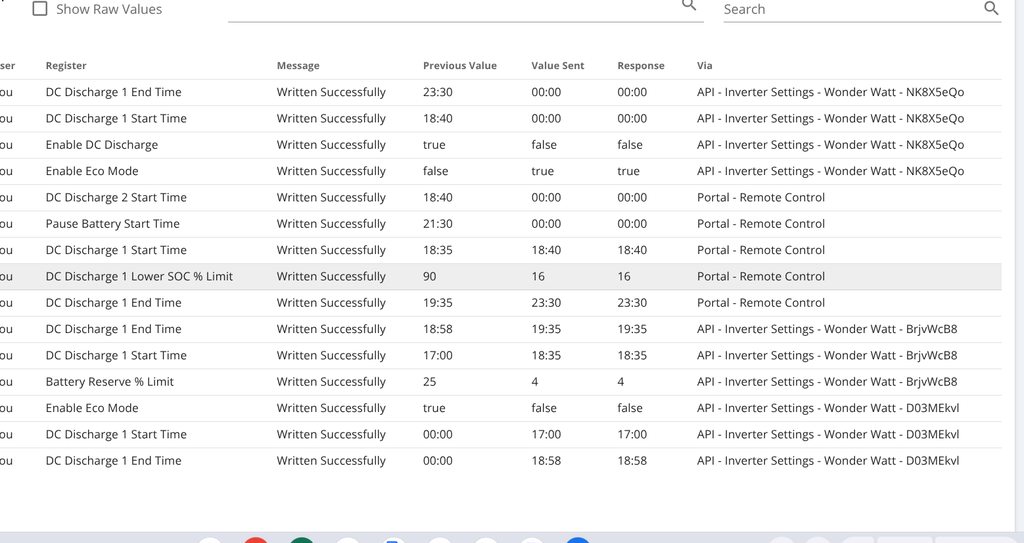This screenshot has width=1024, height=543.
Task: Click the magnifier icon in the middle filter field
Action: click(689, 5)
